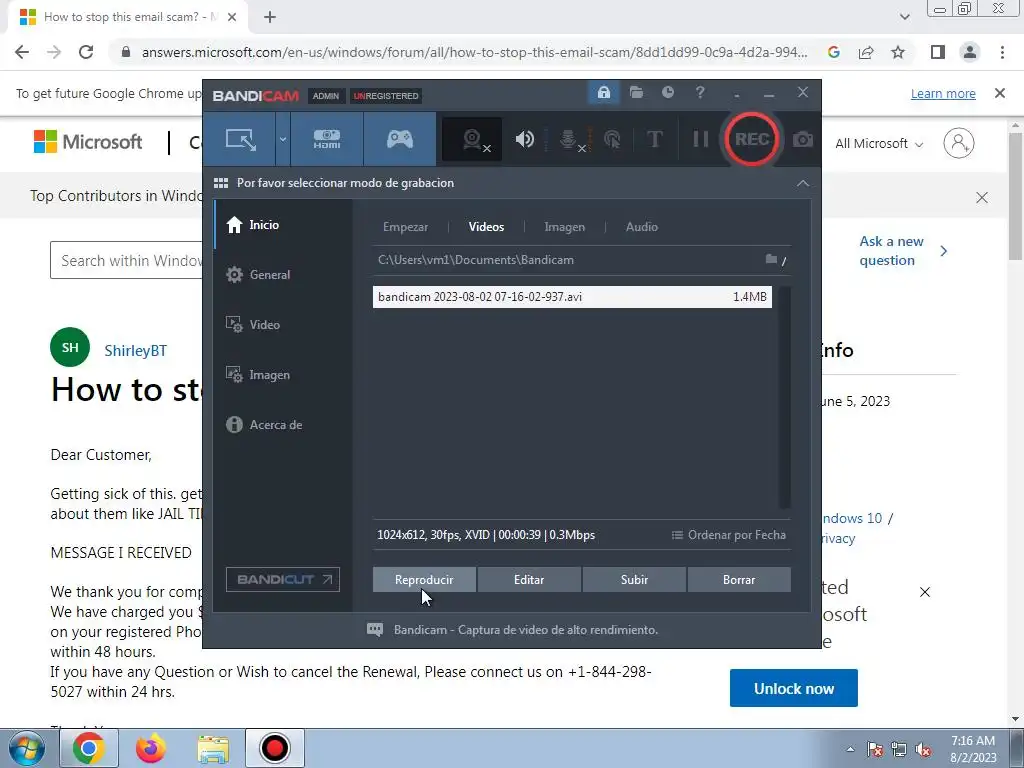The width and height of the screenshot is (1024, 768).
Task: Open Bandicam help question mark icon
Action: [700, 93]
